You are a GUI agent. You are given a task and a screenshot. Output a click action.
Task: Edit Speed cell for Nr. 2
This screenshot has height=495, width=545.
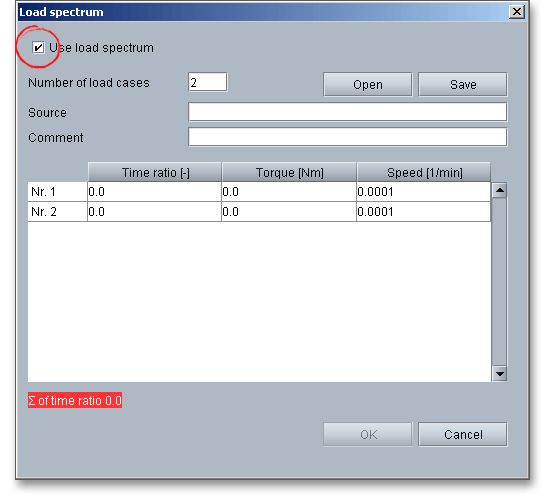click(424, 211)
